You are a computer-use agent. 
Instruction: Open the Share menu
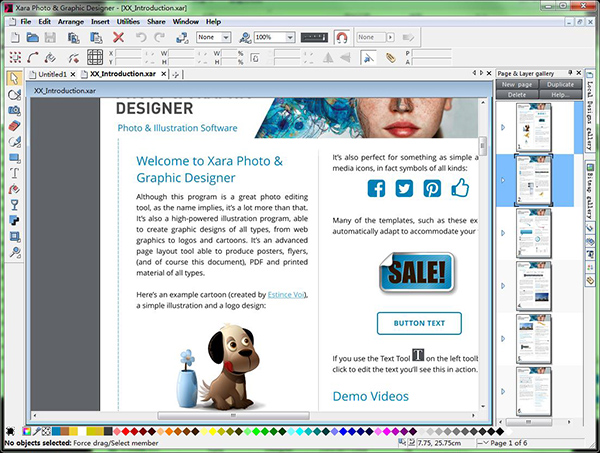tap(156, 22)
